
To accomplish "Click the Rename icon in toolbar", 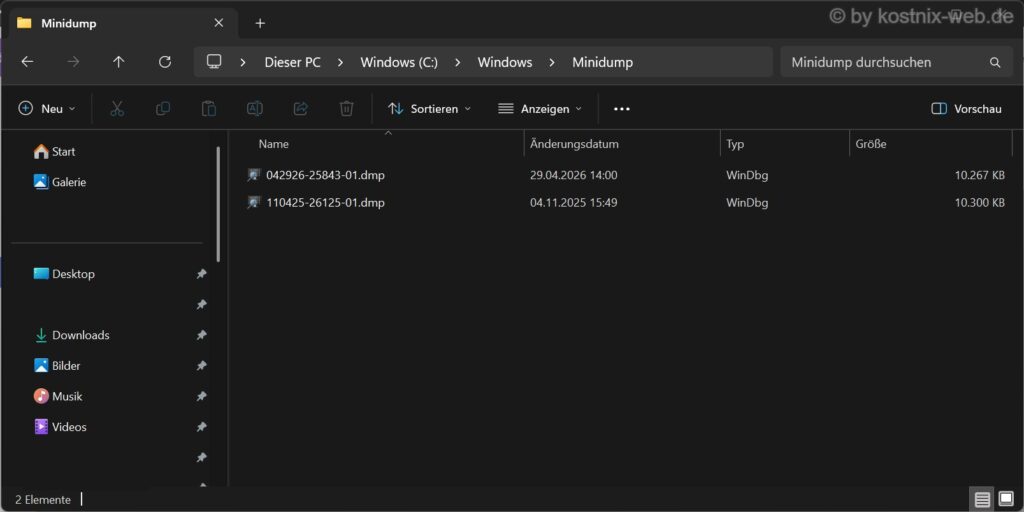I will click(x=255, y=108).
